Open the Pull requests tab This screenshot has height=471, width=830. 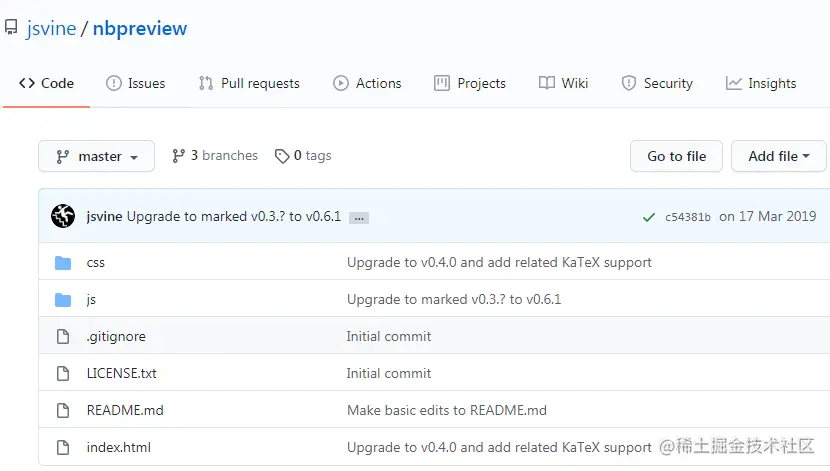(249, 84)
